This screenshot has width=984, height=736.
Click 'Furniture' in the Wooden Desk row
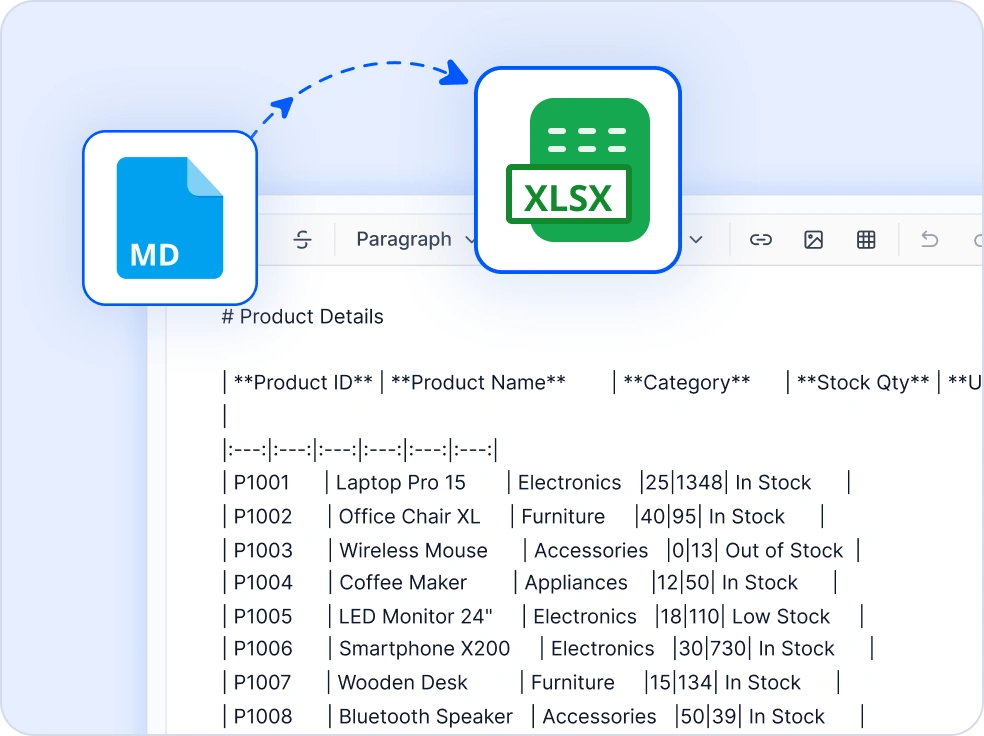pos(573,682)
